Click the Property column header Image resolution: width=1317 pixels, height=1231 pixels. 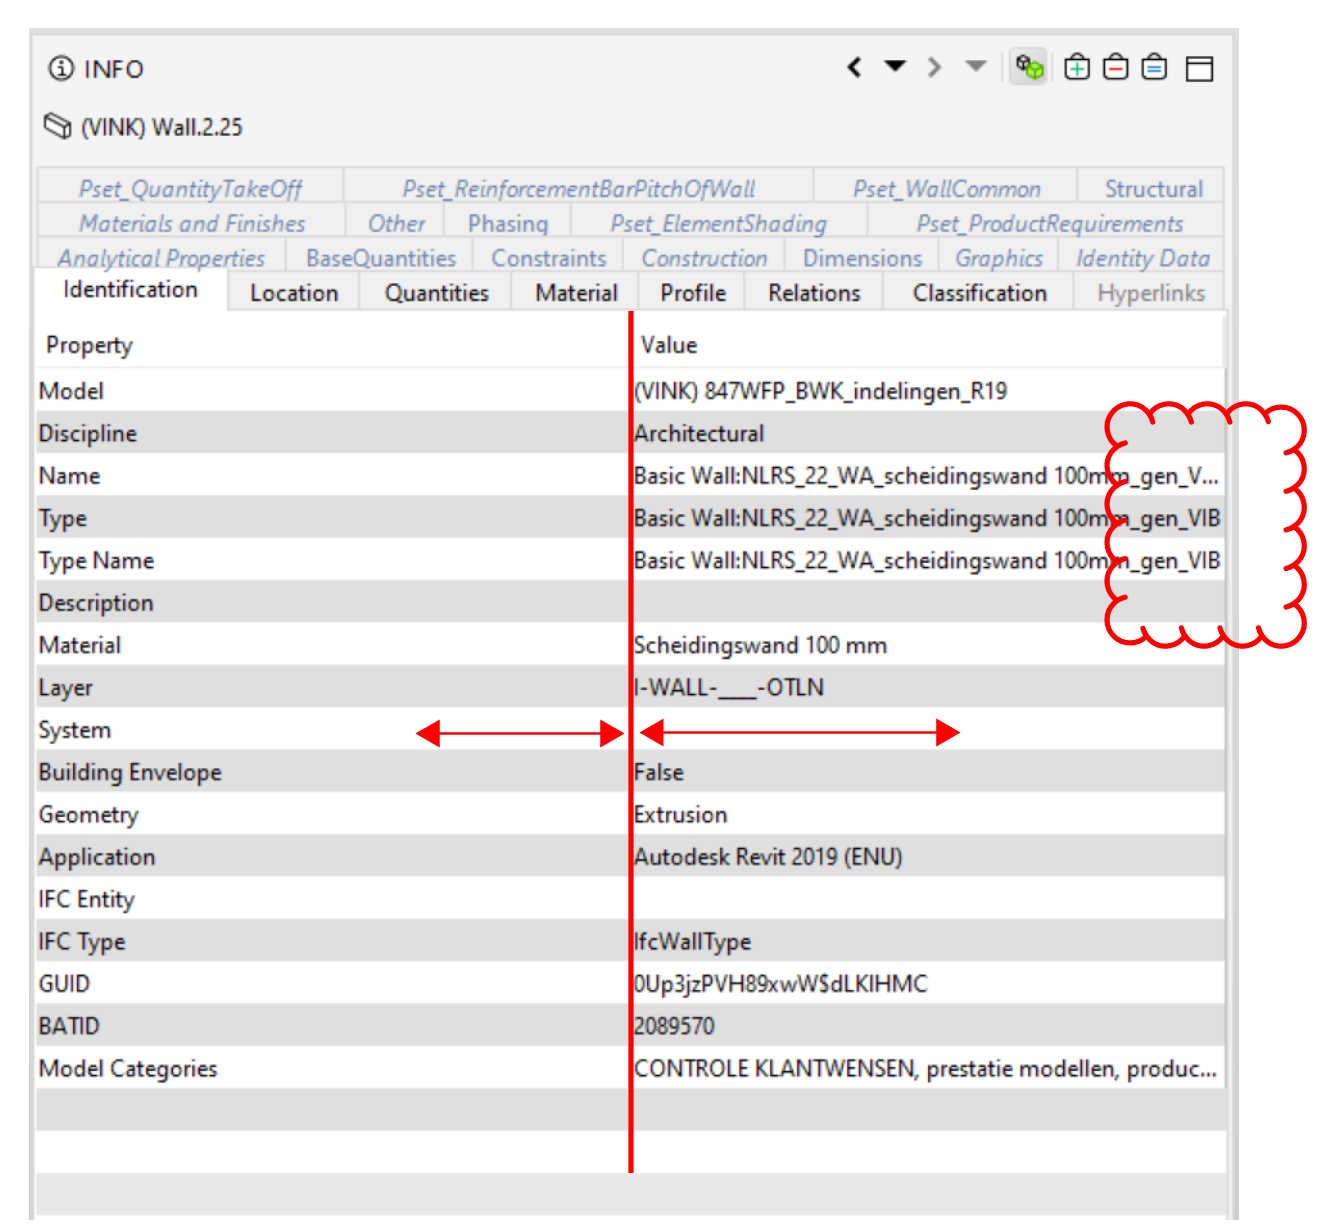coord(332,345)
